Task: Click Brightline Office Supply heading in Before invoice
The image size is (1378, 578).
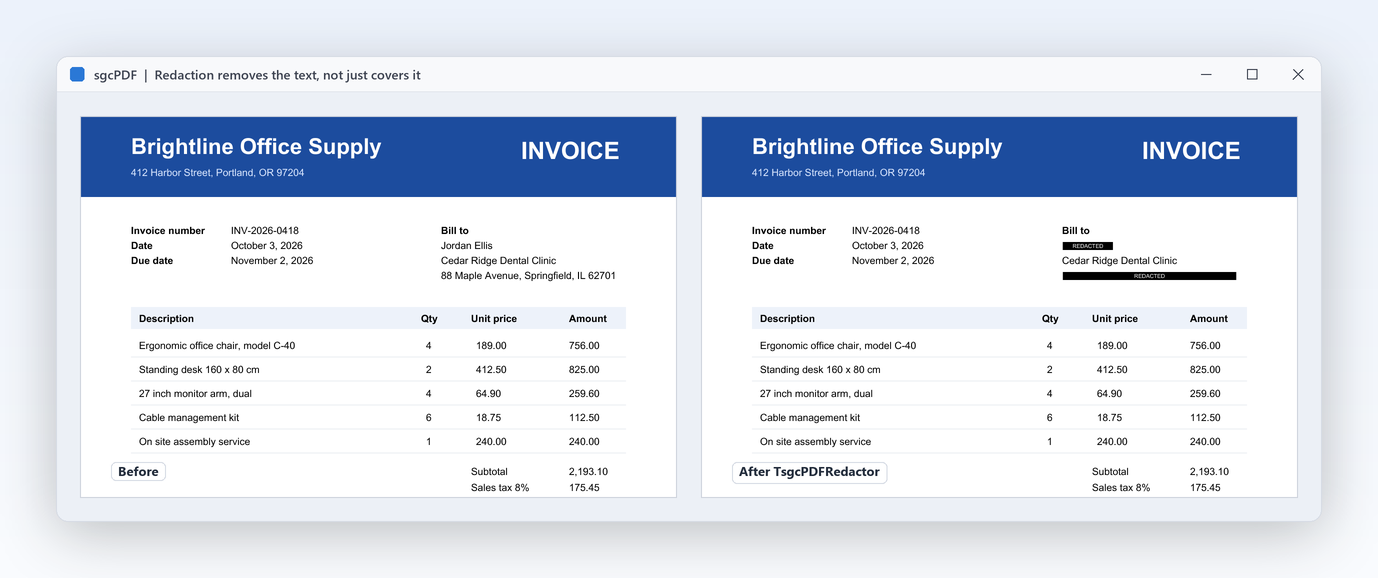Action: (256, 147)
